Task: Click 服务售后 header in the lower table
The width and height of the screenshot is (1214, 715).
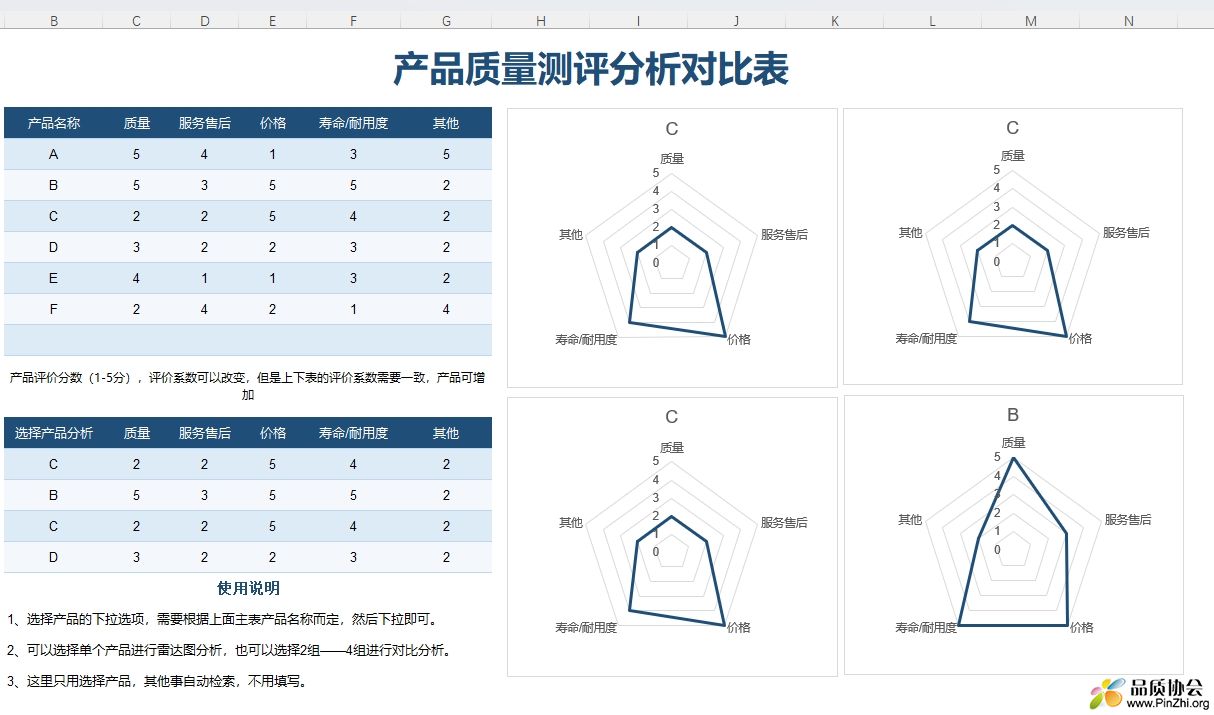Action: [205, 433]
